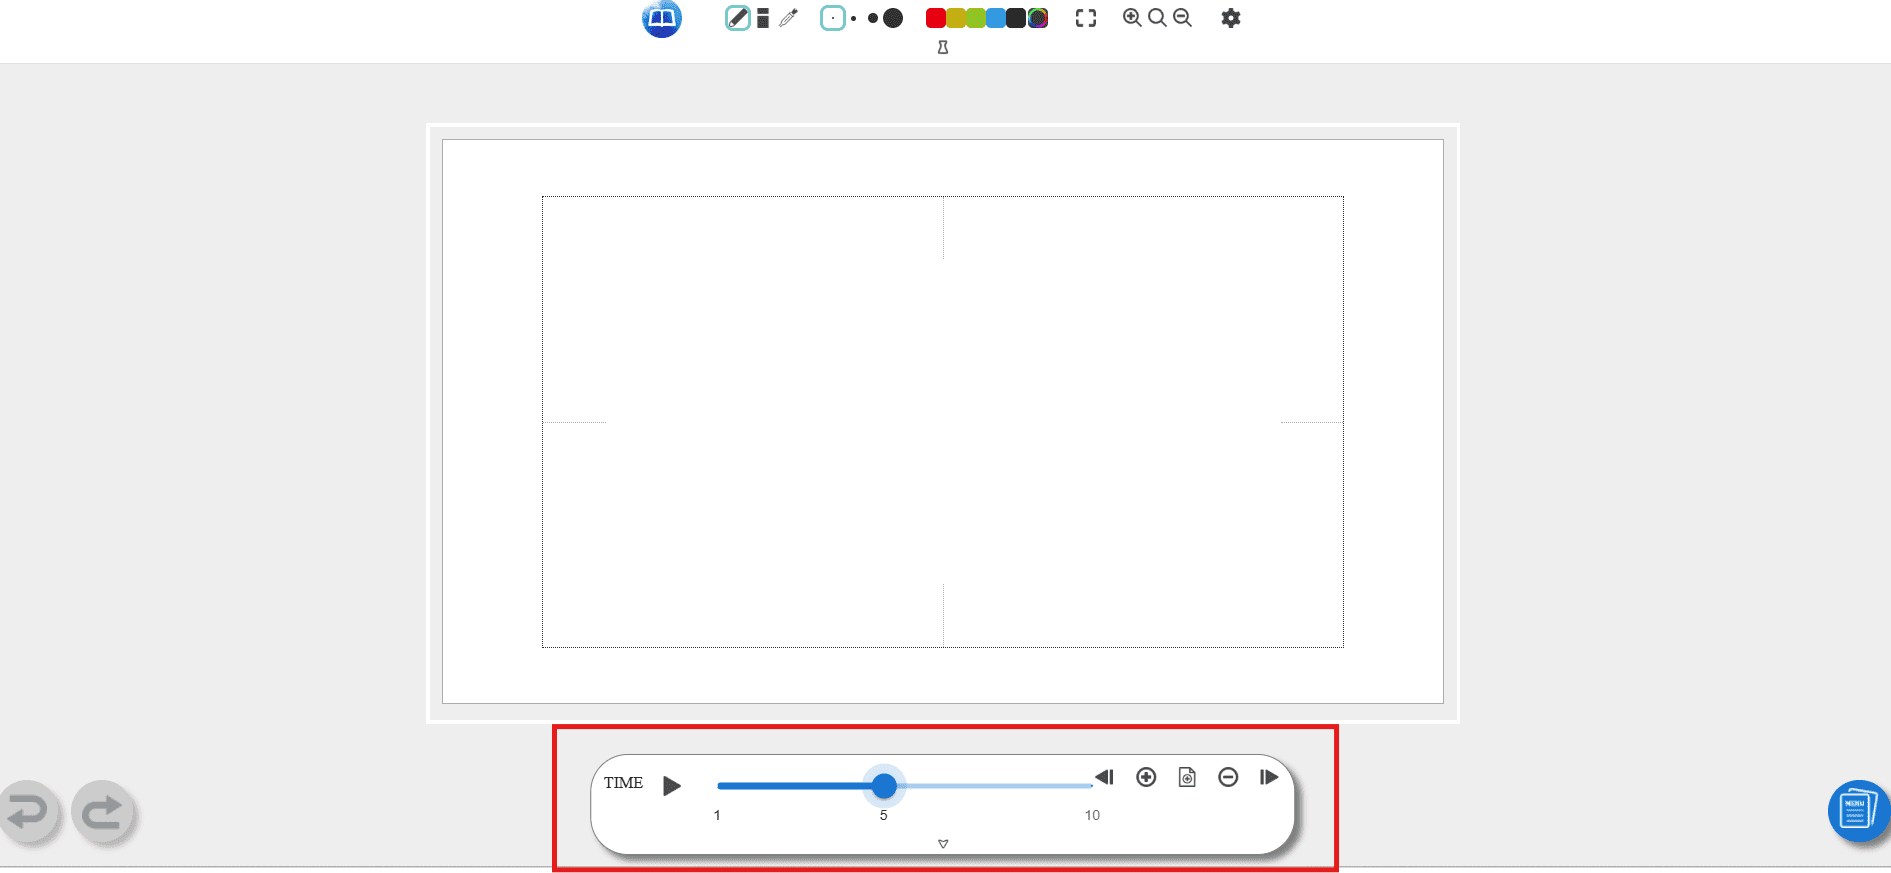The width and height of the screenshot is (1891, 873).
Task: Open the blue book home icon
Action: [x=662, y=18]
